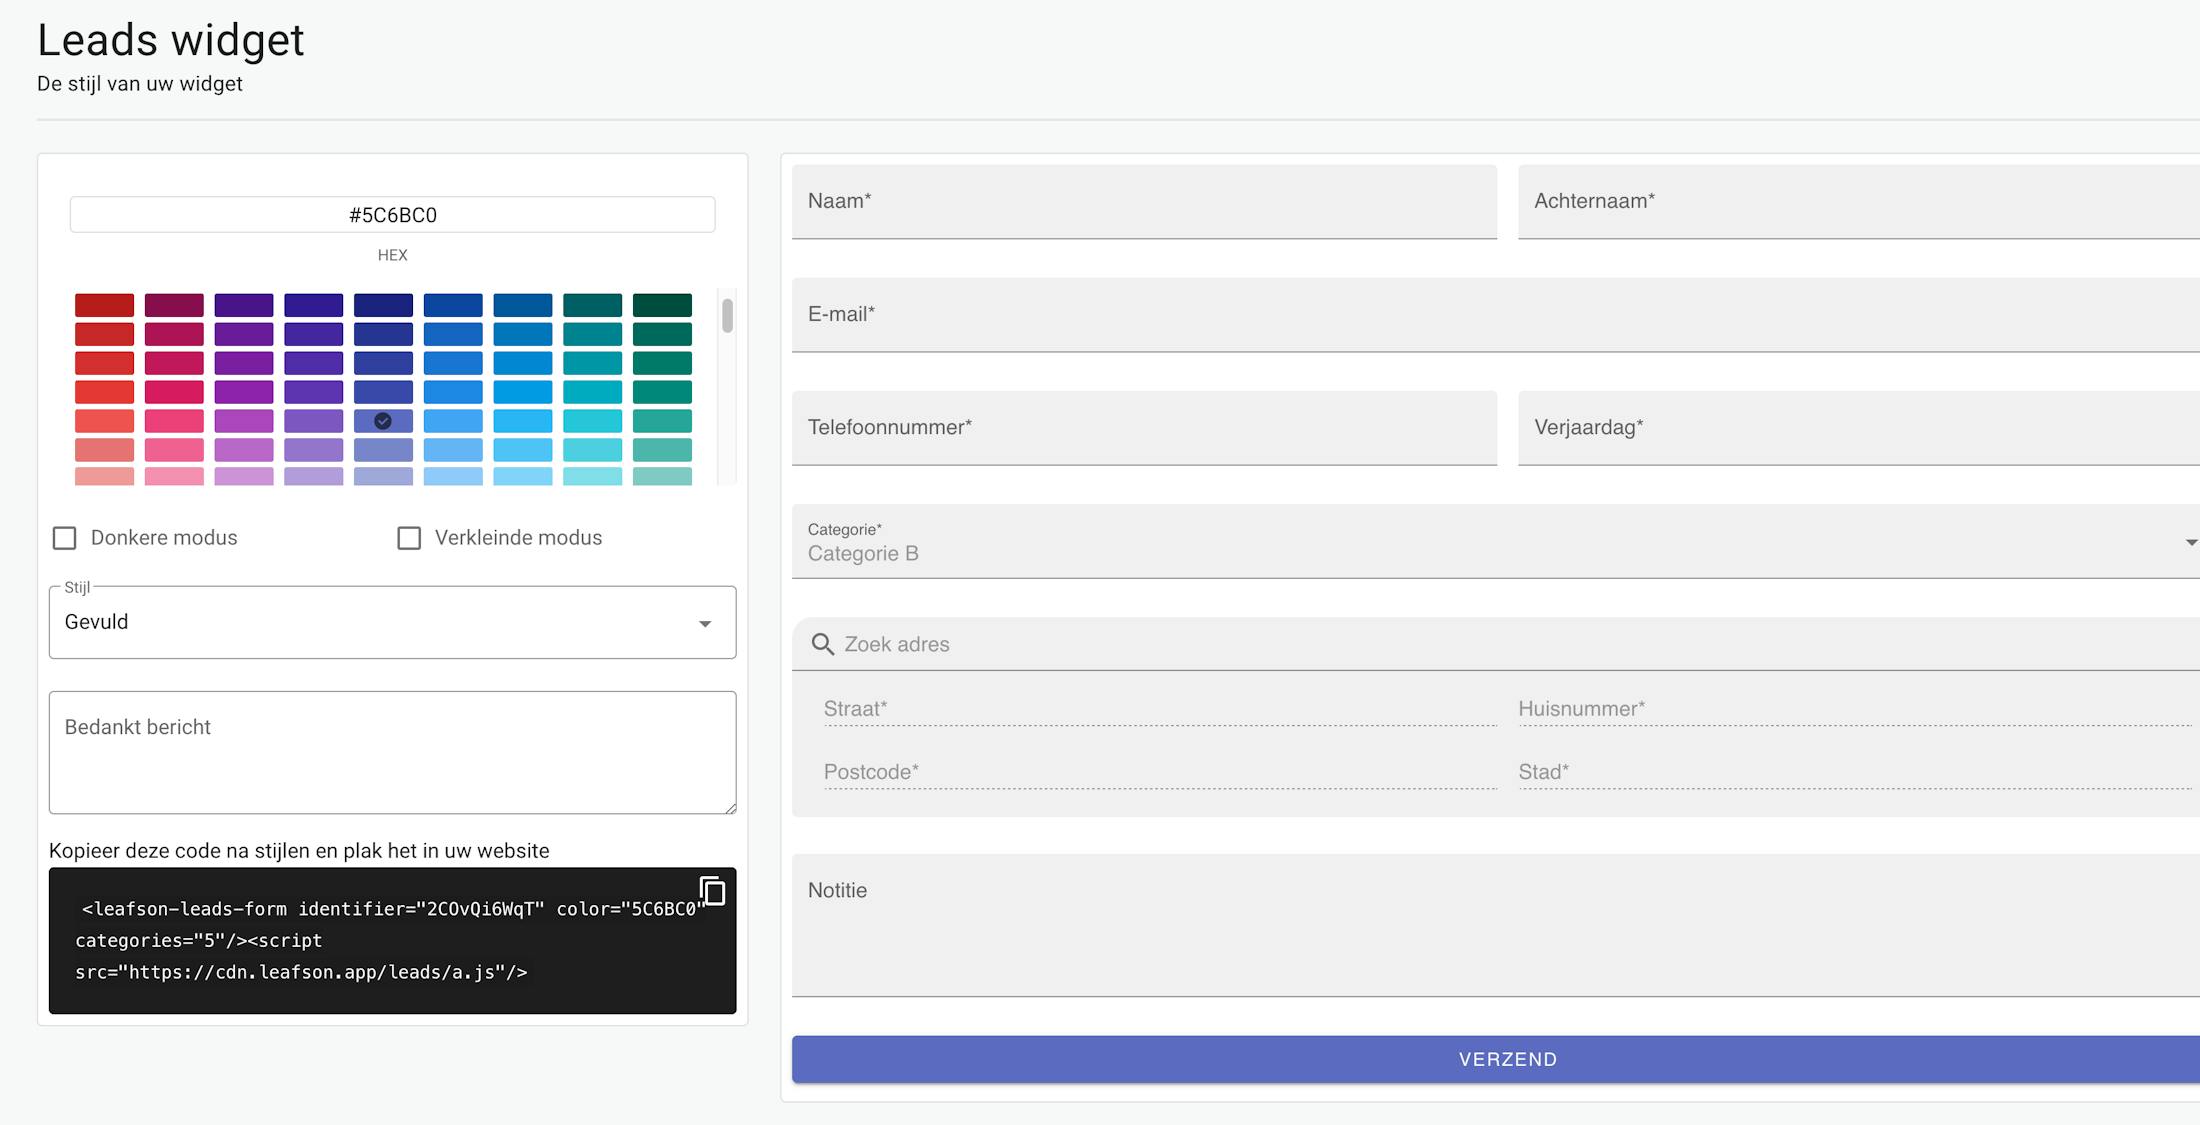The width and height of the screenshot is (2200, 1125).
Task: Click the Straat field
Action: 1160,709
